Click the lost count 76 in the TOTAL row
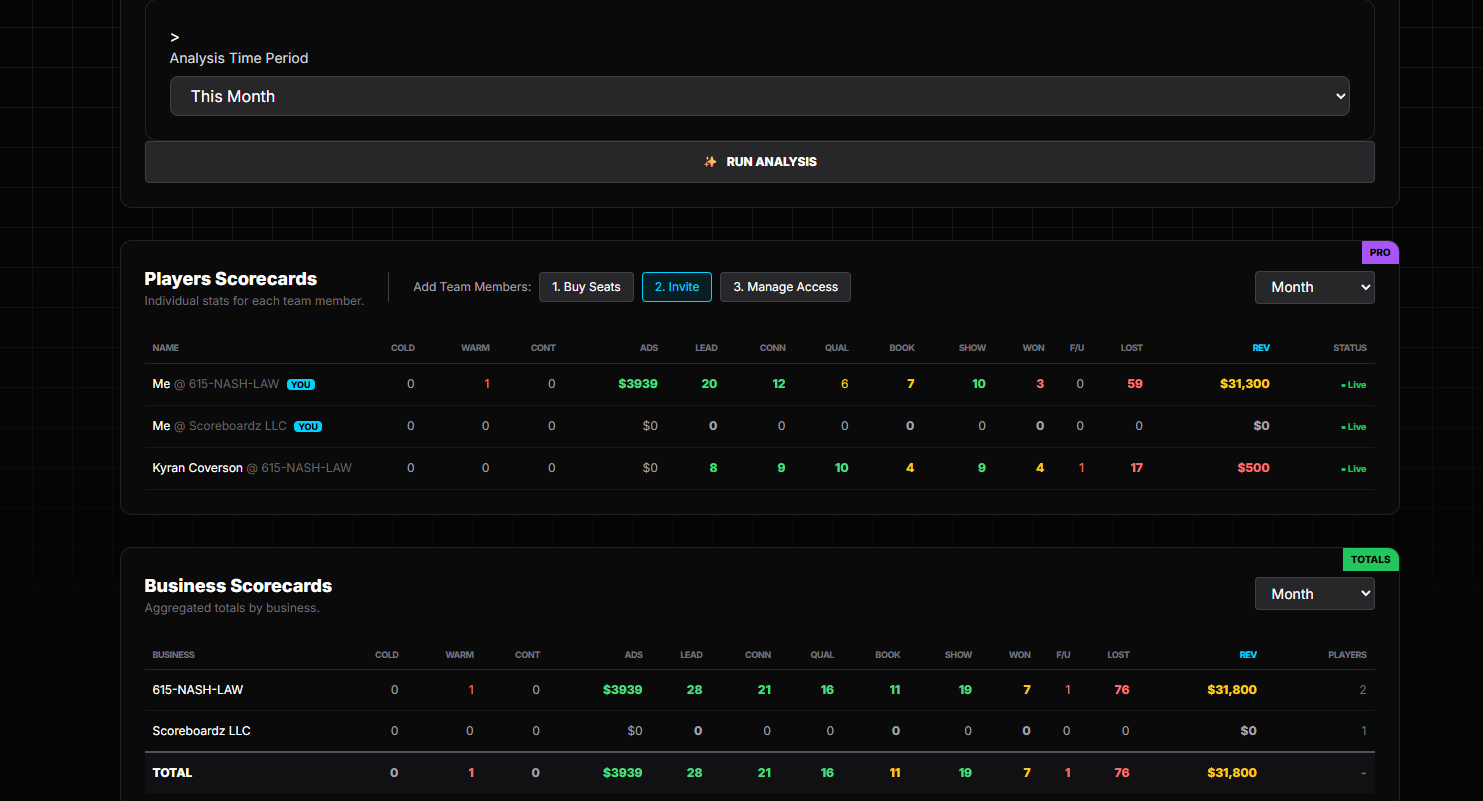 point(1122,773)
